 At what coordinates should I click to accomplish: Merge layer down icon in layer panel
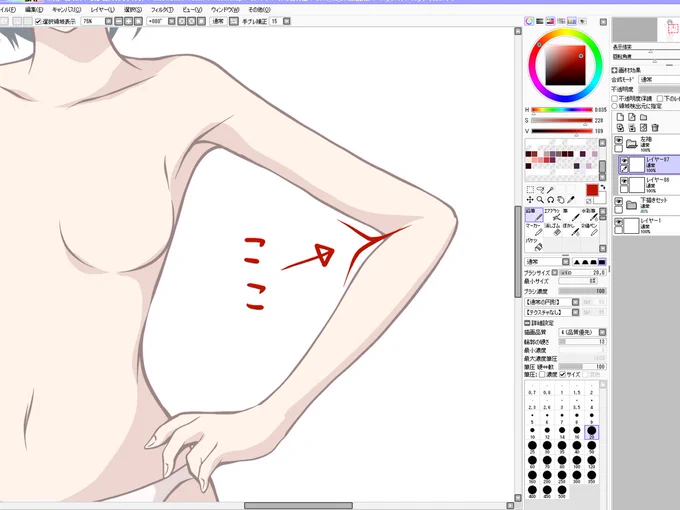[632, 128]
